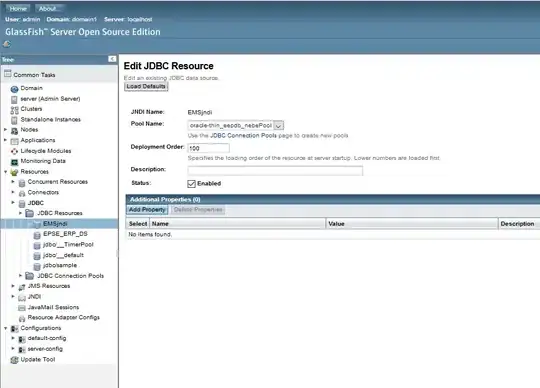Screen dimensions: 540x388
Task: Click the JDBC Resources folder icon
Action: tap(30, 213)
